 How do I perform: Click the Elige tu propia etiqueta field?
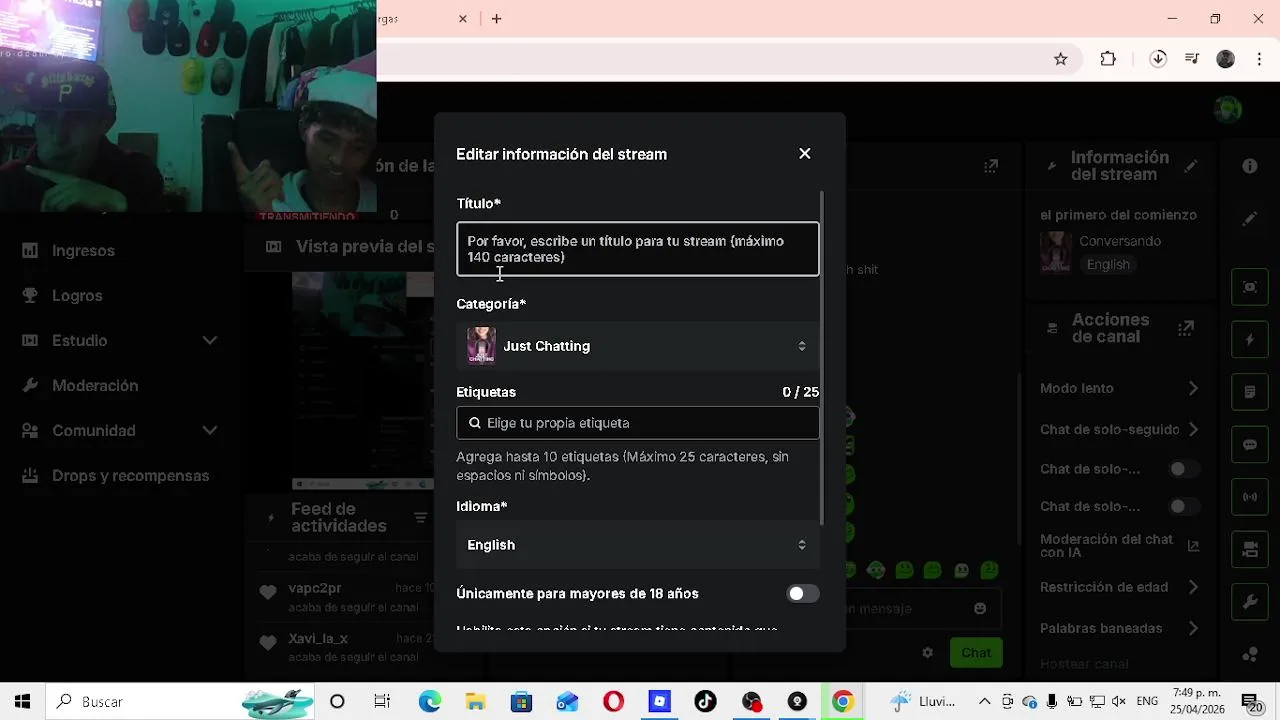pos(638,423)
